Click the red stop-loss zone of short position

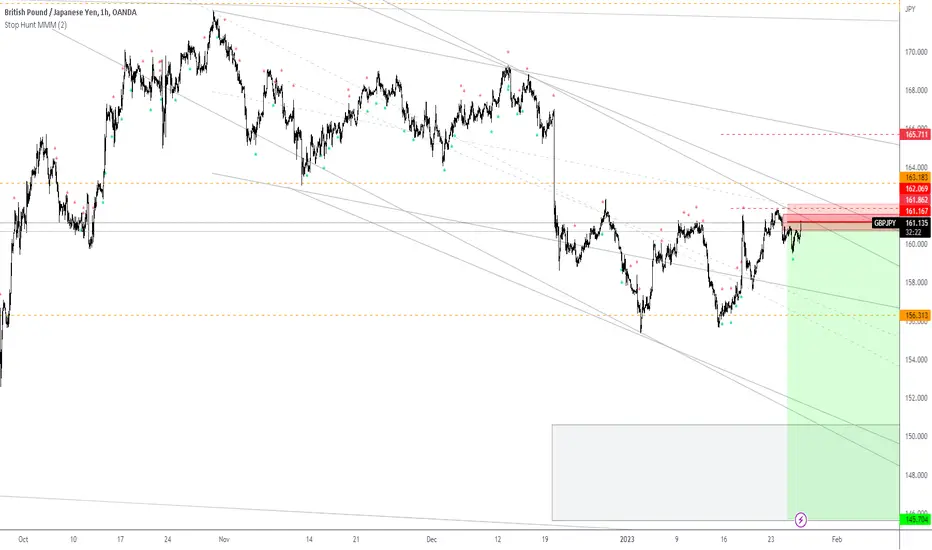(843, 215)
